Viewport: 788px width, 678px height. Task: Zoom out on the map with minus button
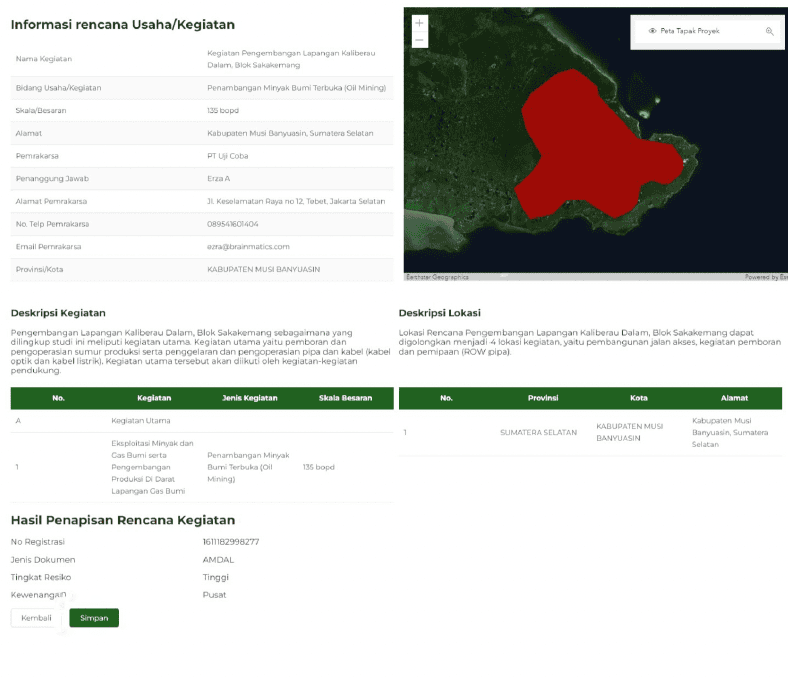click(x=419, y=41)
